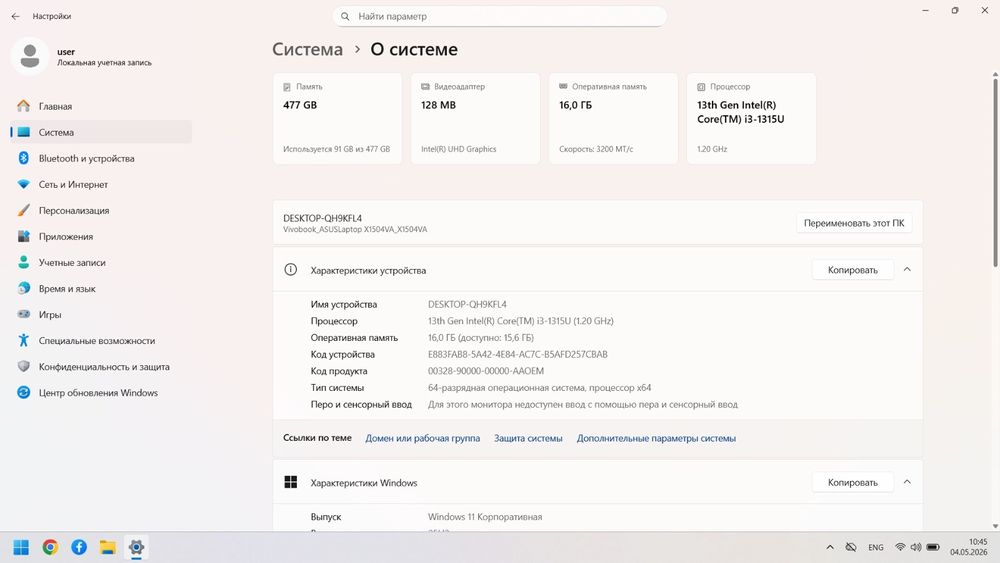Viewport: 1000px width, 563px height.
Task: Click the Найти параметр search field
Action: point(499,17)
